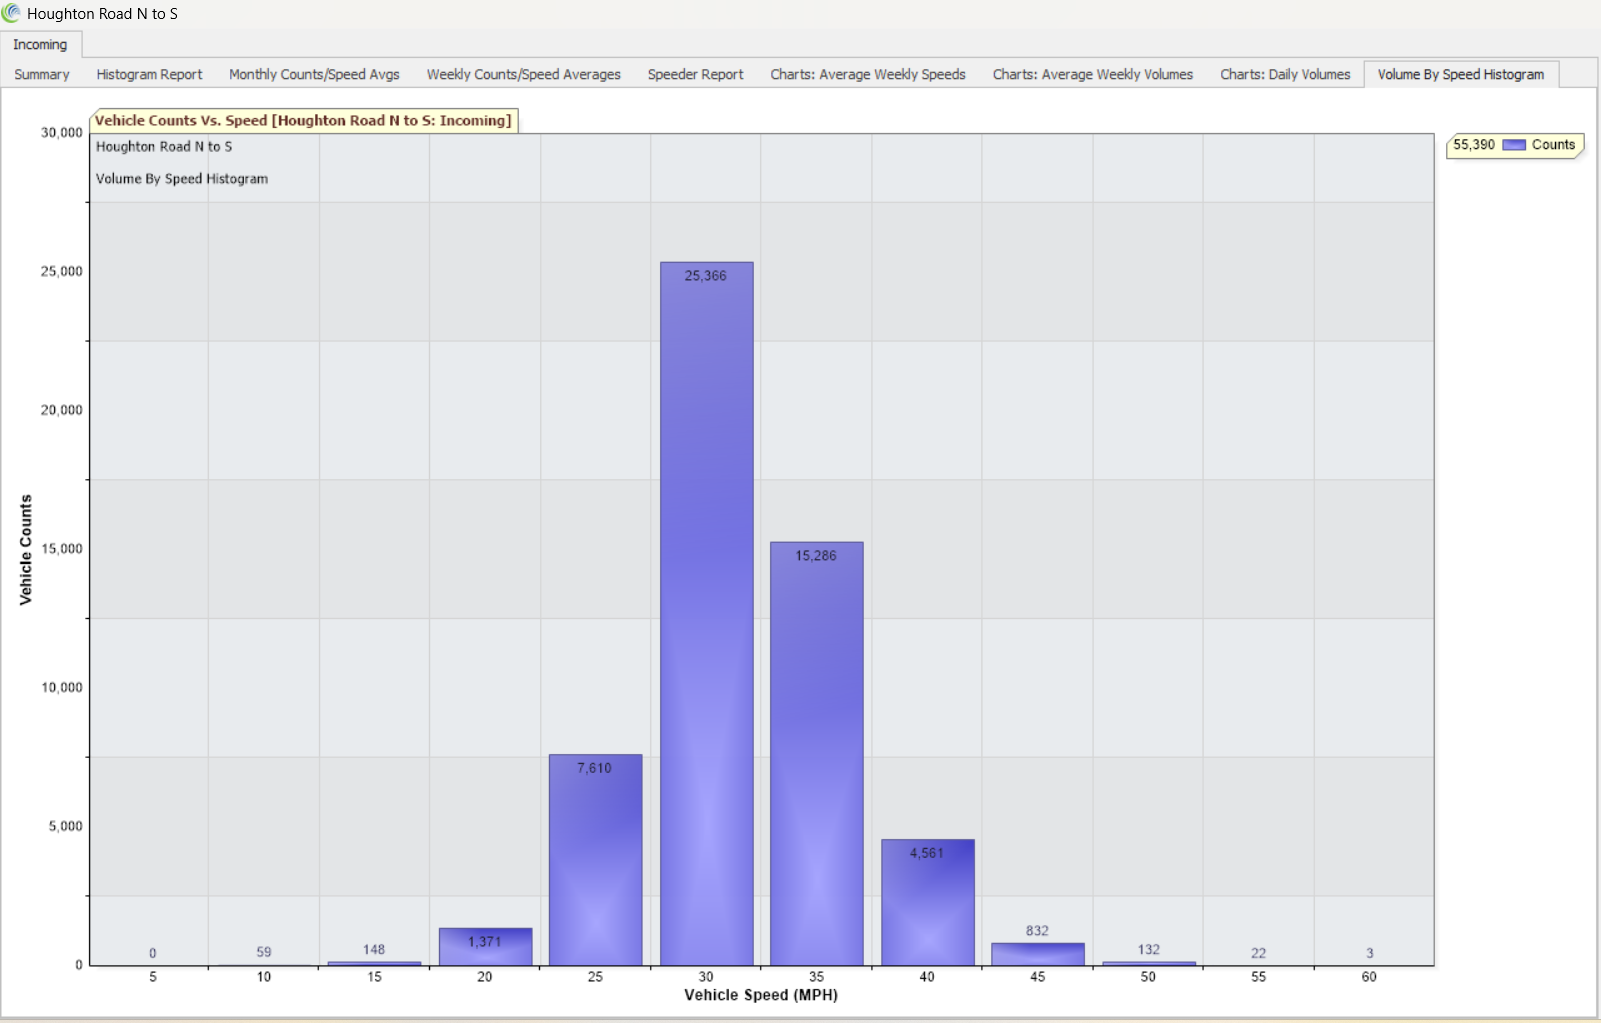
Task: Click the Counts legend label
Action: tap(1553, 145)
